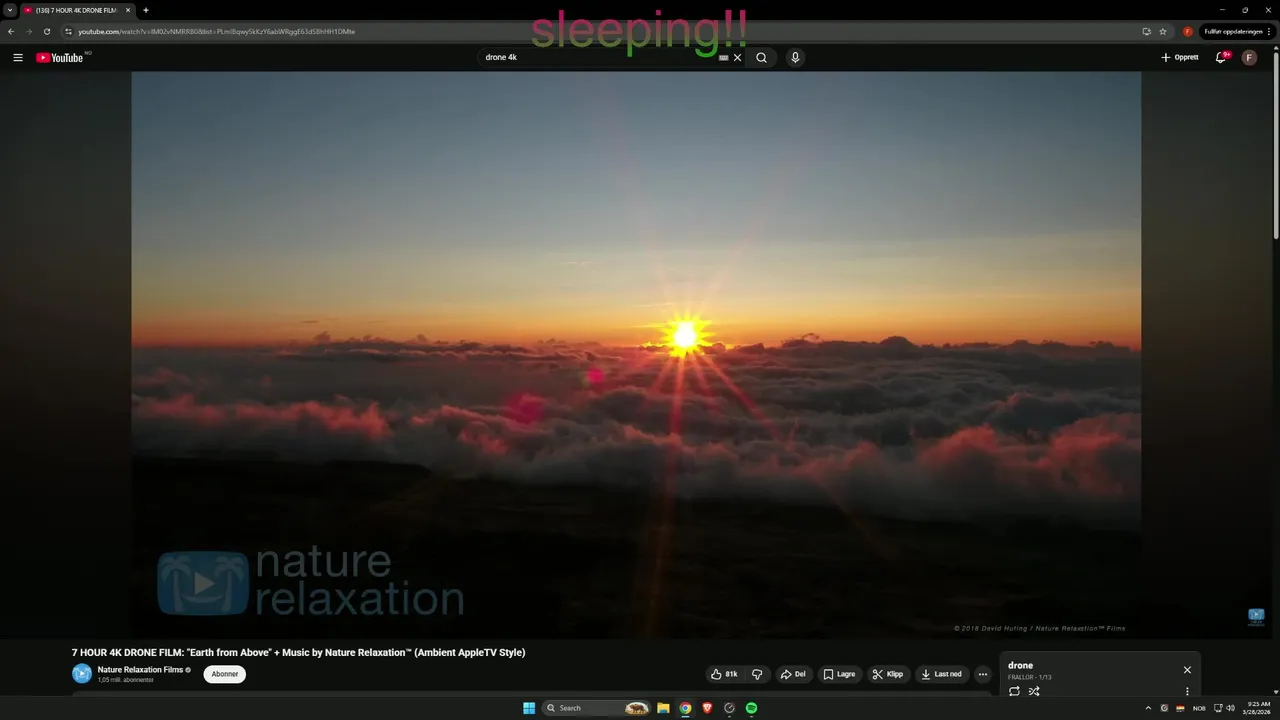1280x720 pixels.
Task: Subscribe using the Abonner button
Action: (225, 674)
